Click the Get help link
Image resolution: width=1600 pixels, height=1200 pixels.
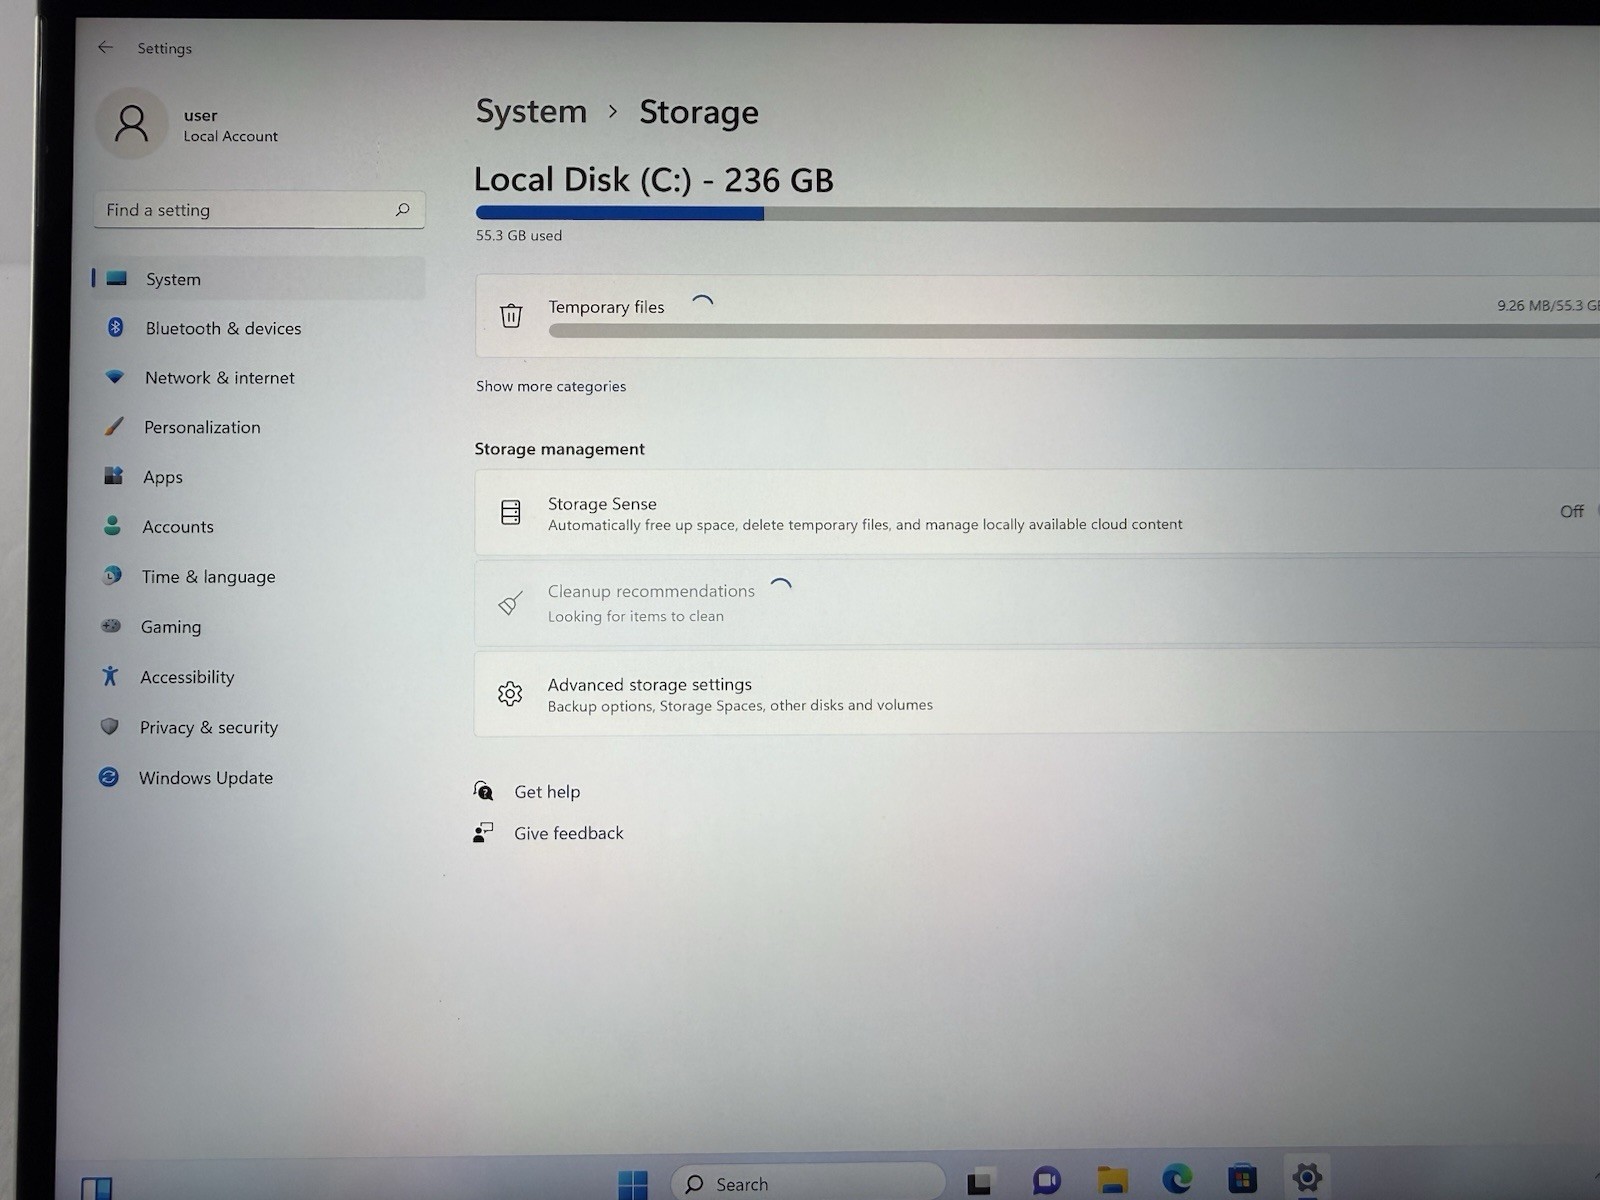(x=547, y=792)
